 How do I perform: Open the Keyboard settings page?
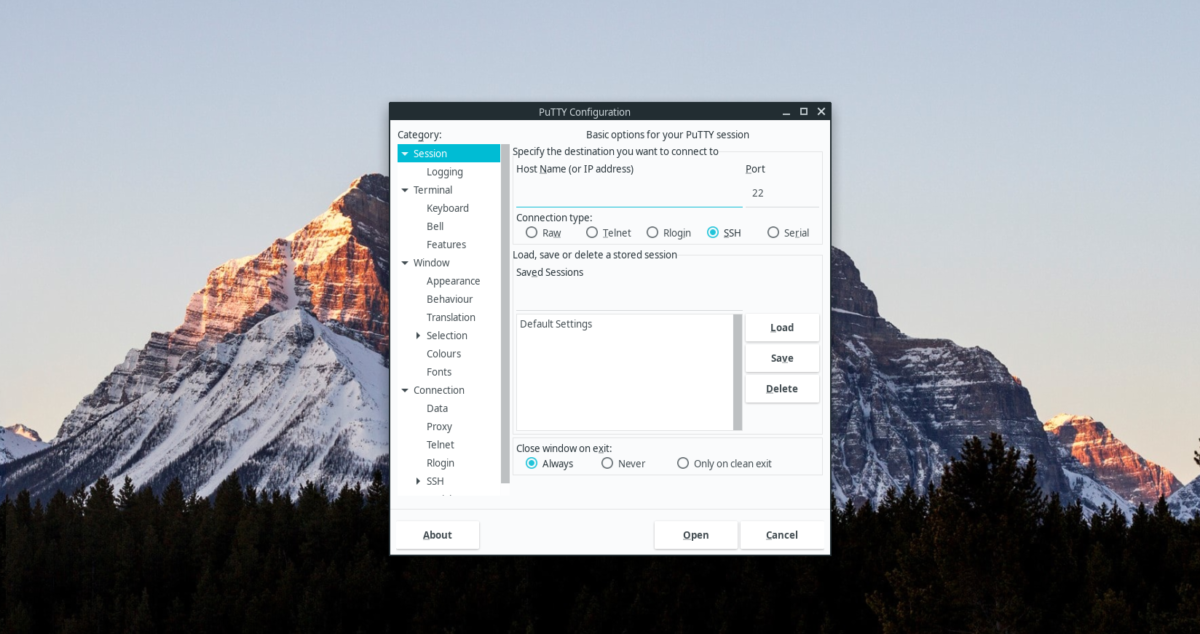pos(447,207)
